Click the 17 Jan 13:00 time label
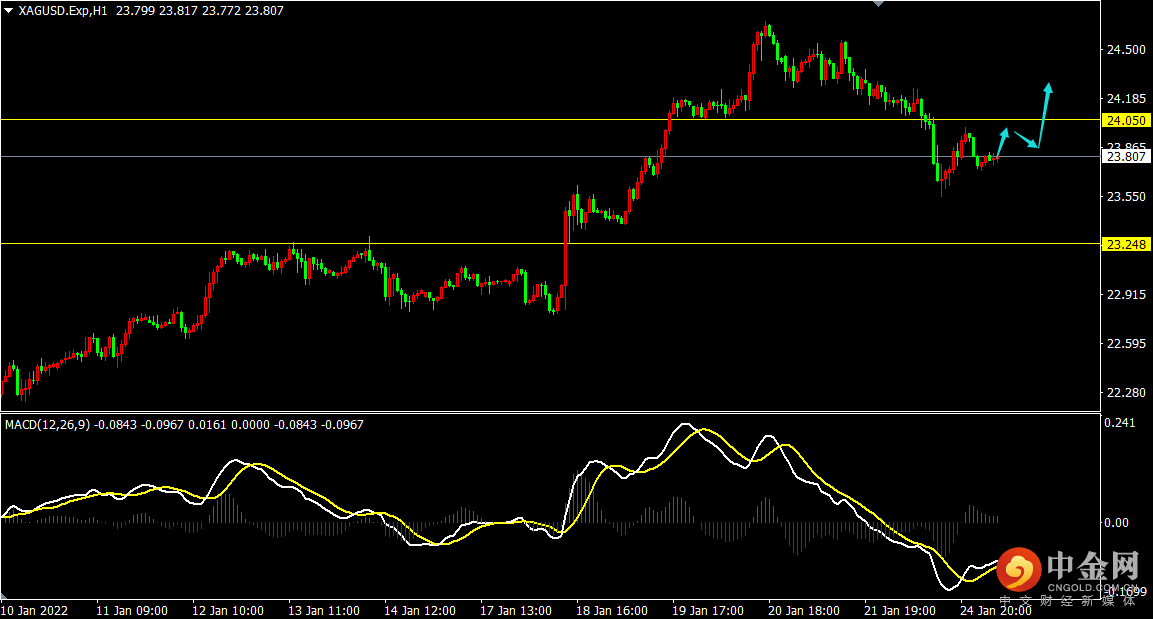Image resolution: width=1153 pixels, height=619 pixels. pos(515,611)
